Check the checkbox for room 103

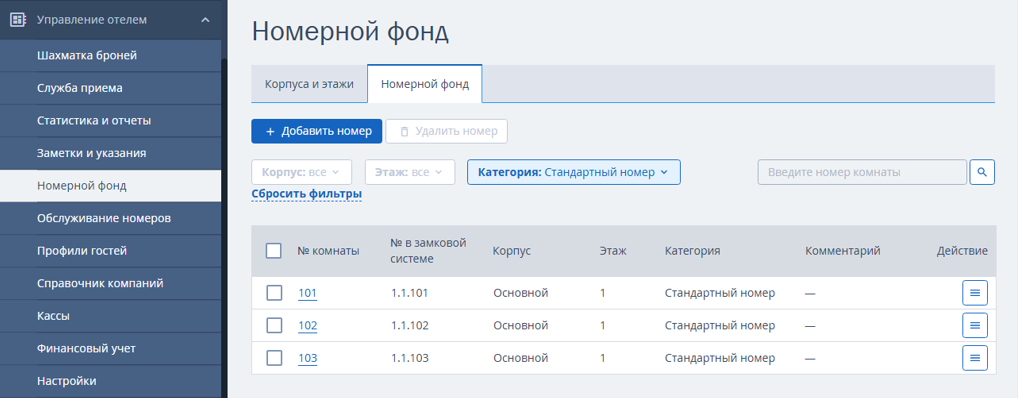[x=274, y=358]
